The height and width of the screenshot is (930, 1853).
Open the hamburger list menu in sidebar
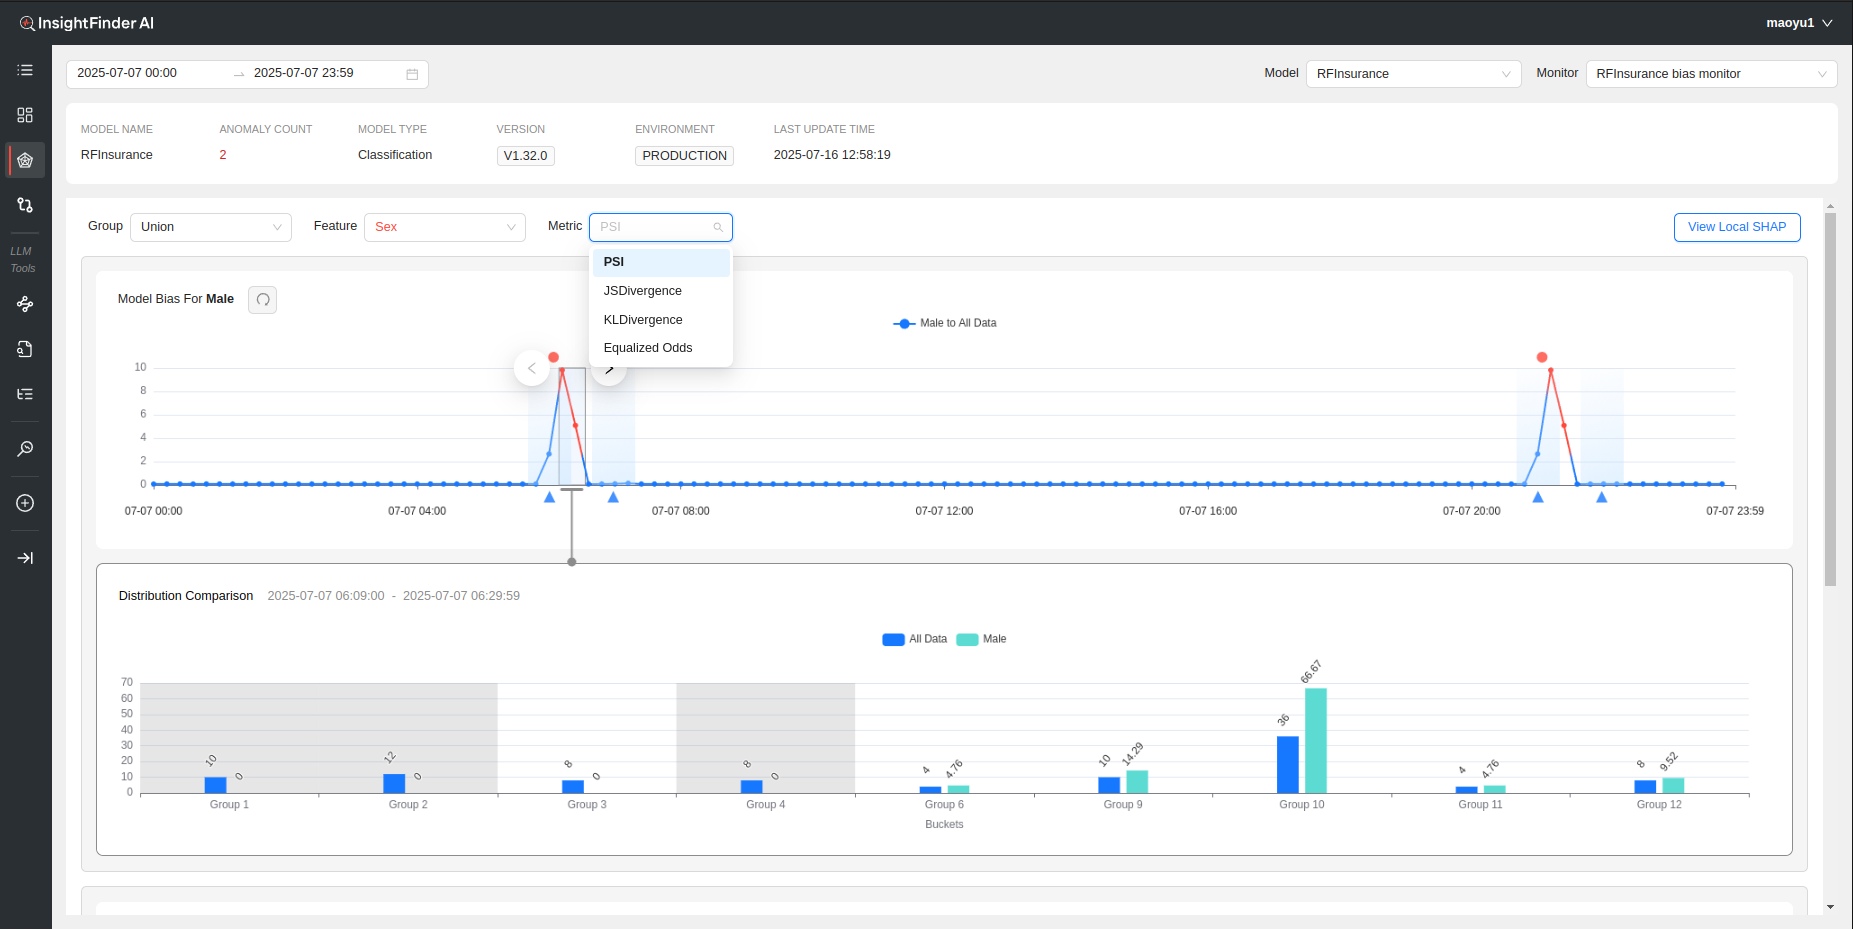tap(25, 70)
